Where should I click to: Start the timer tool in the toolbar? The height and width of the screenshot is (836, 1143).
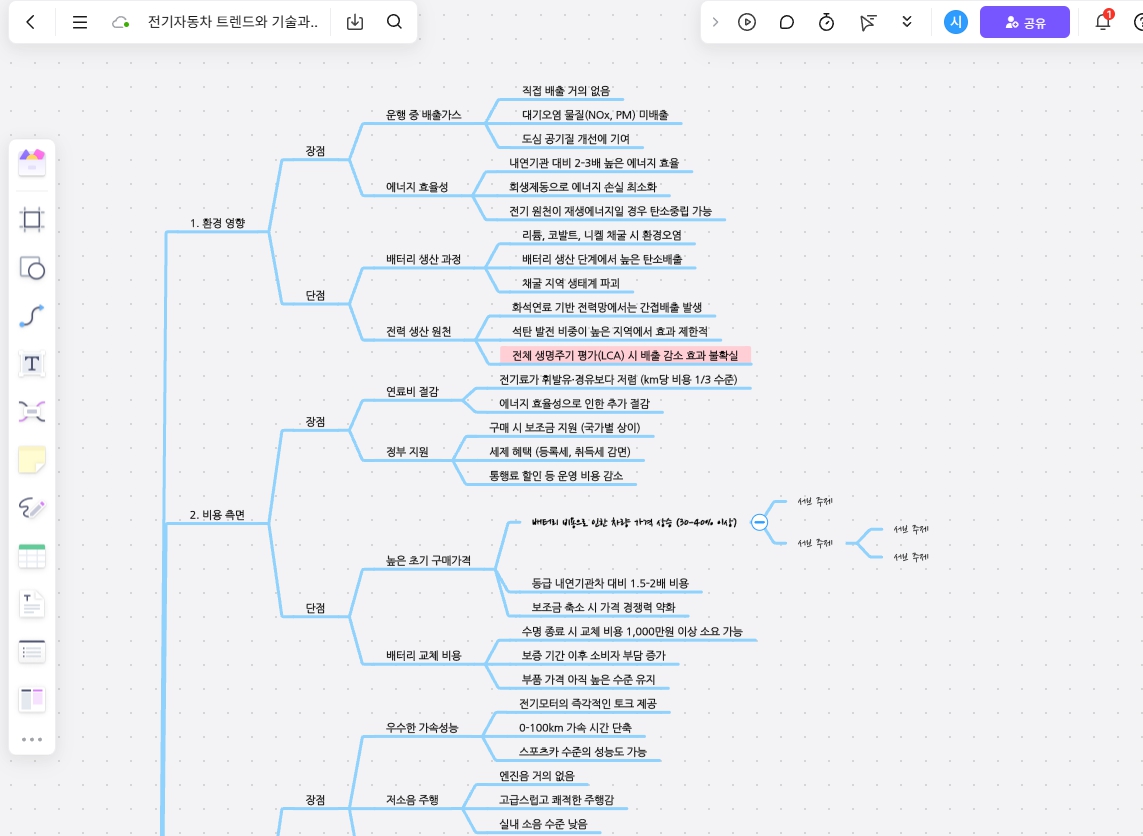point(827,22)
